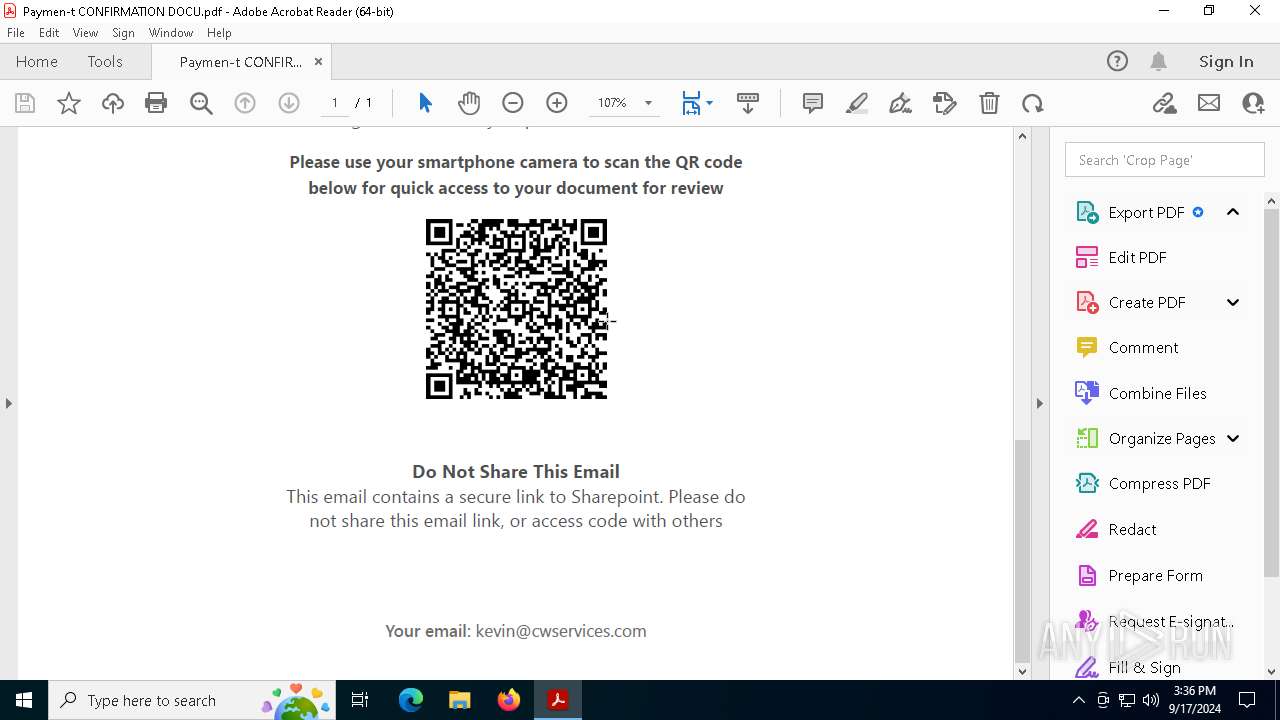Bookmark file with star icon
This screenshot has height=720, width=1280.
[69, 103]
